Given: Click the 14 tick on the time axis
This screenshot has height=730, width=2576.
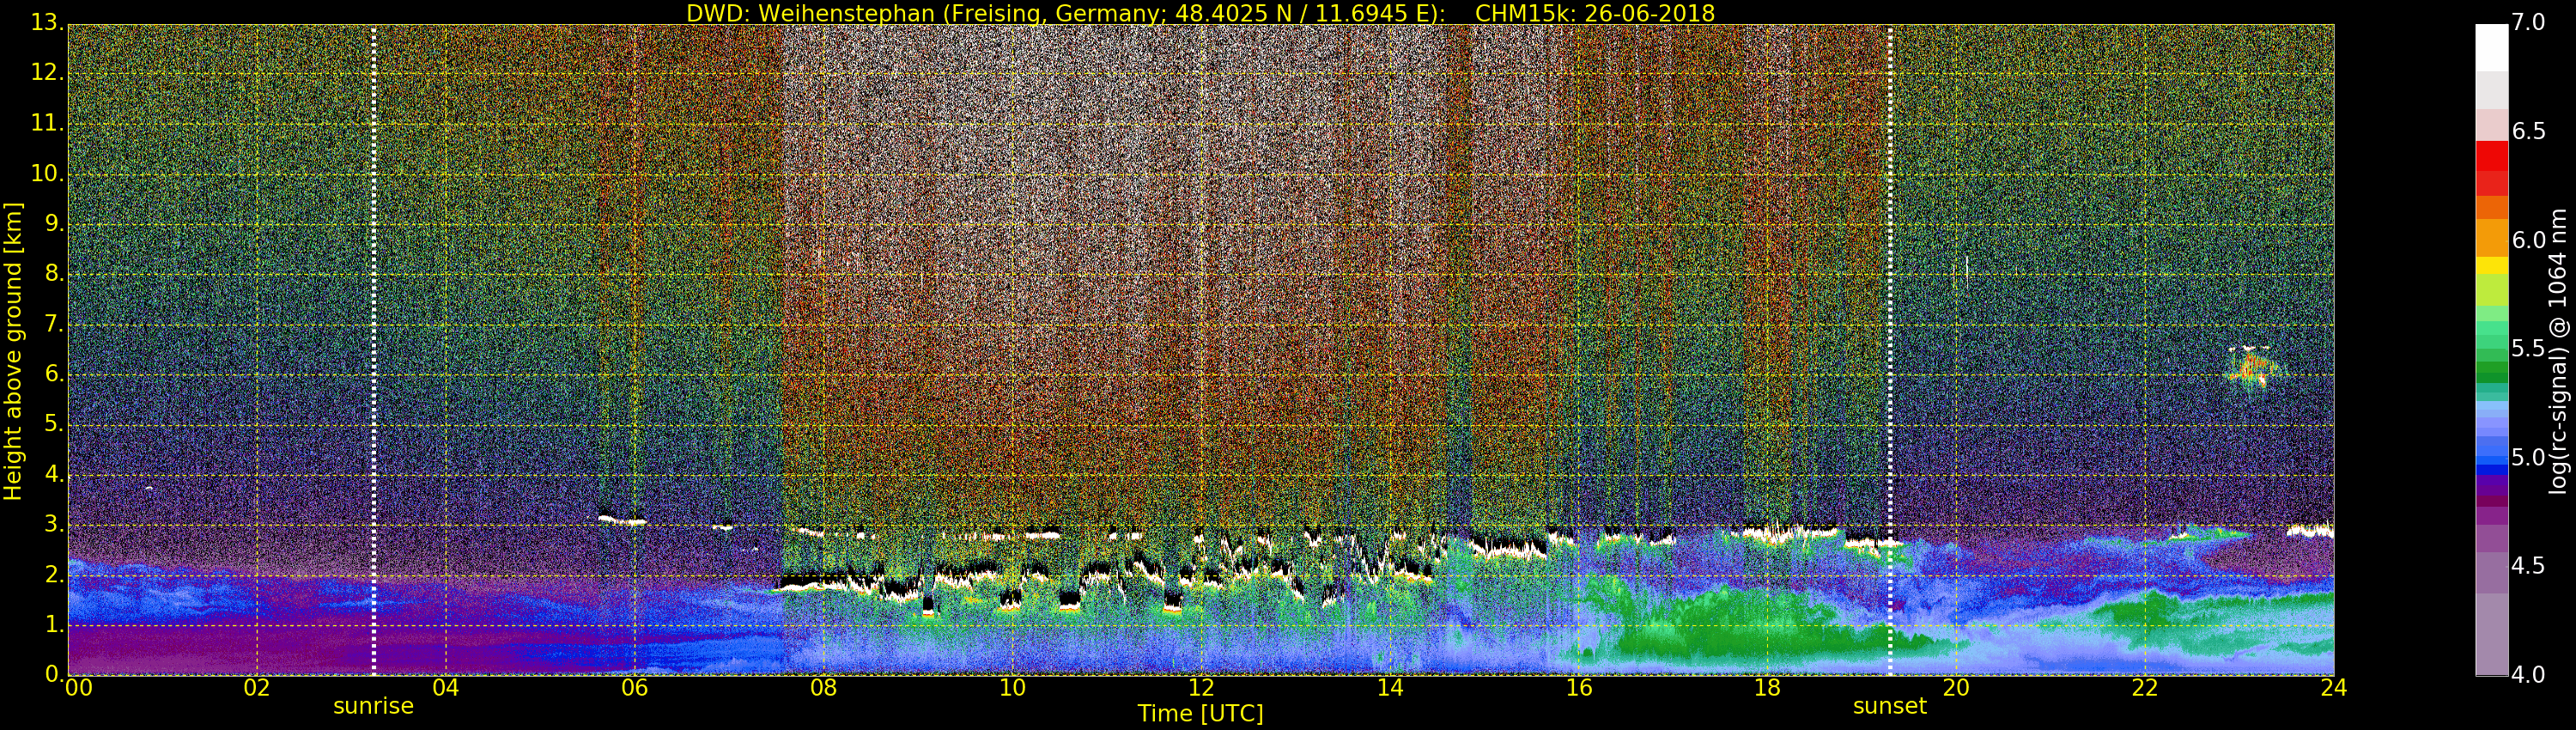Looking at the screenshot, I should (1390, 688).
